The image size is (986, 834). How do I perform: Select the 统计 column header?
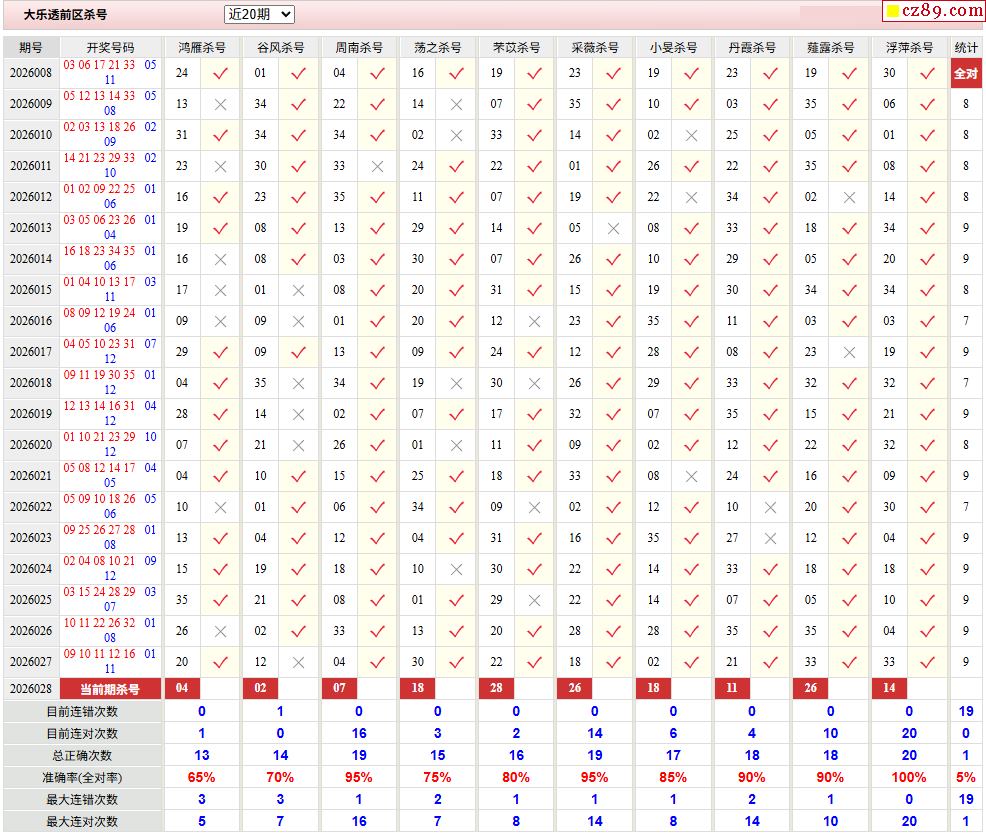point(966,47)
